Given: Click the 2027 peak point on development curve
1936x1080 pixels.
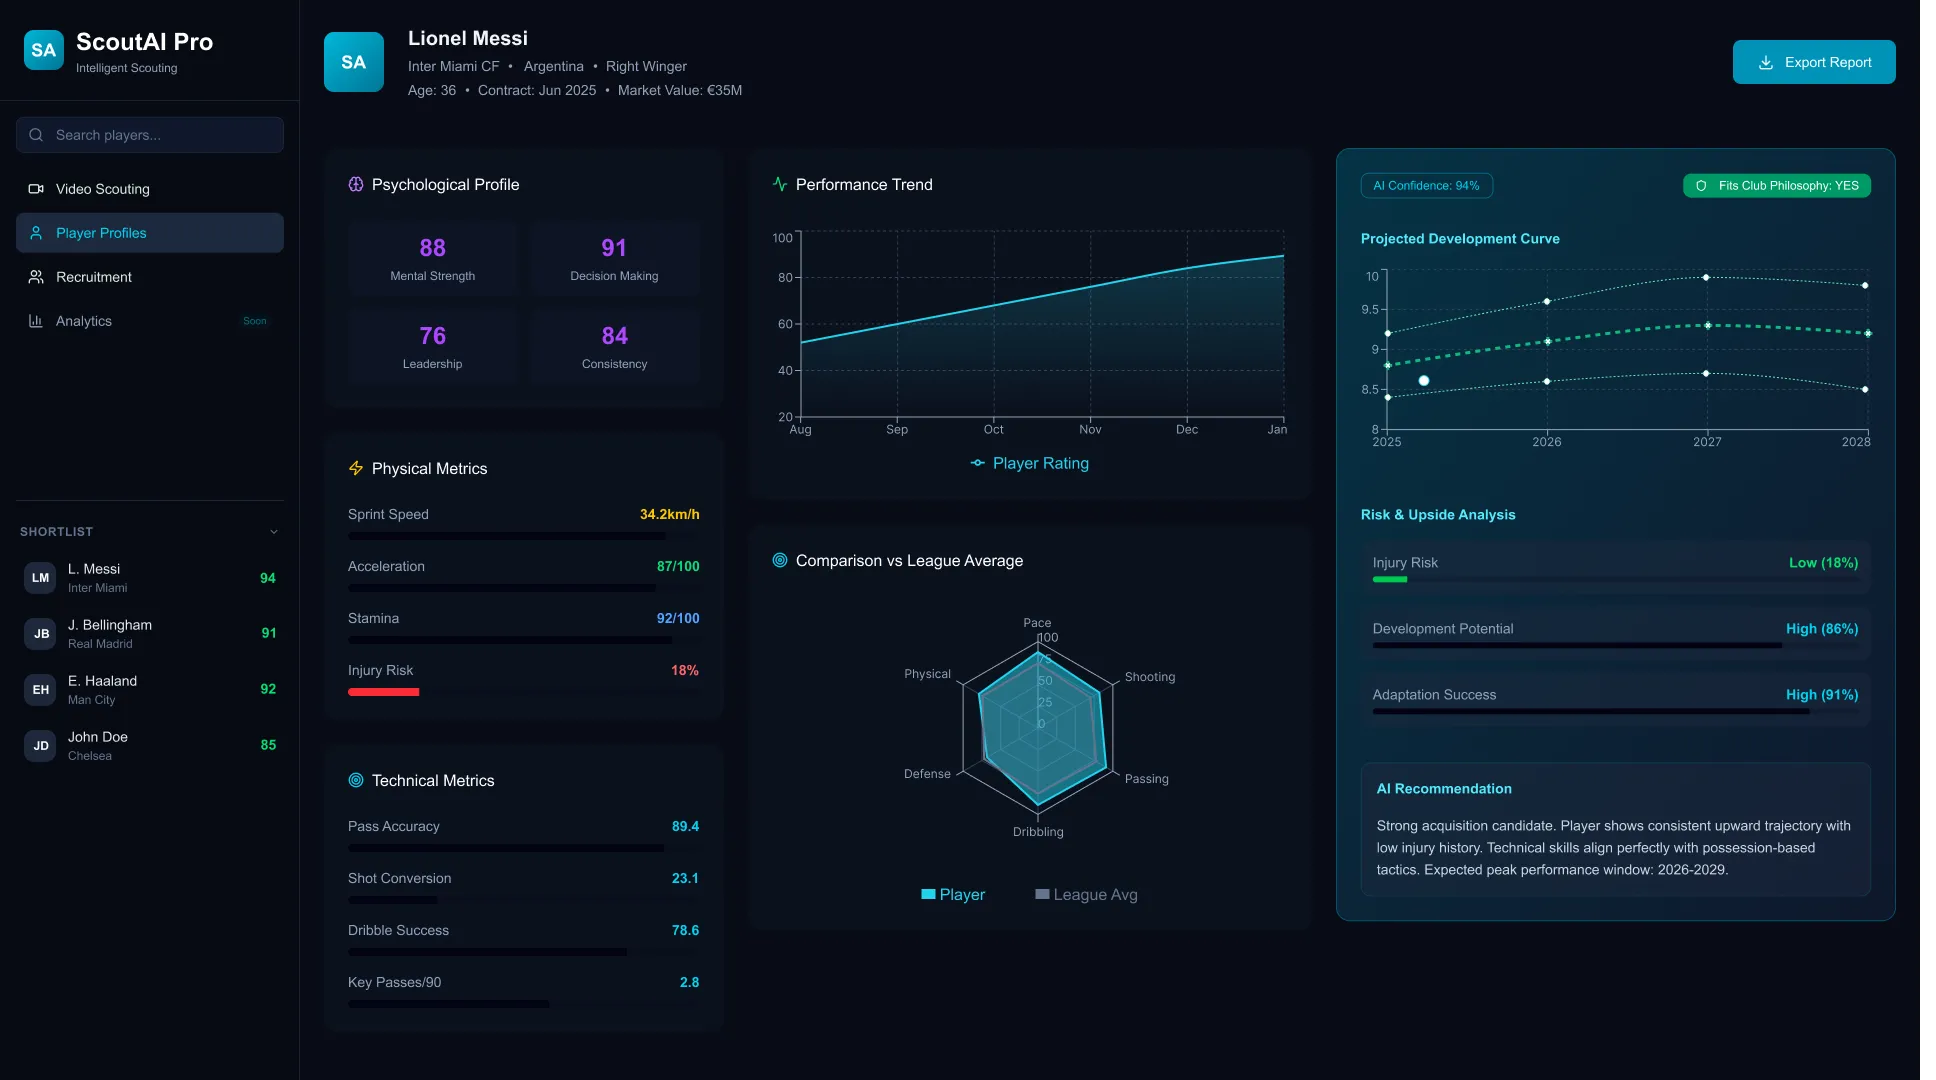Looking at the screenshot, I should (1706, 277).
